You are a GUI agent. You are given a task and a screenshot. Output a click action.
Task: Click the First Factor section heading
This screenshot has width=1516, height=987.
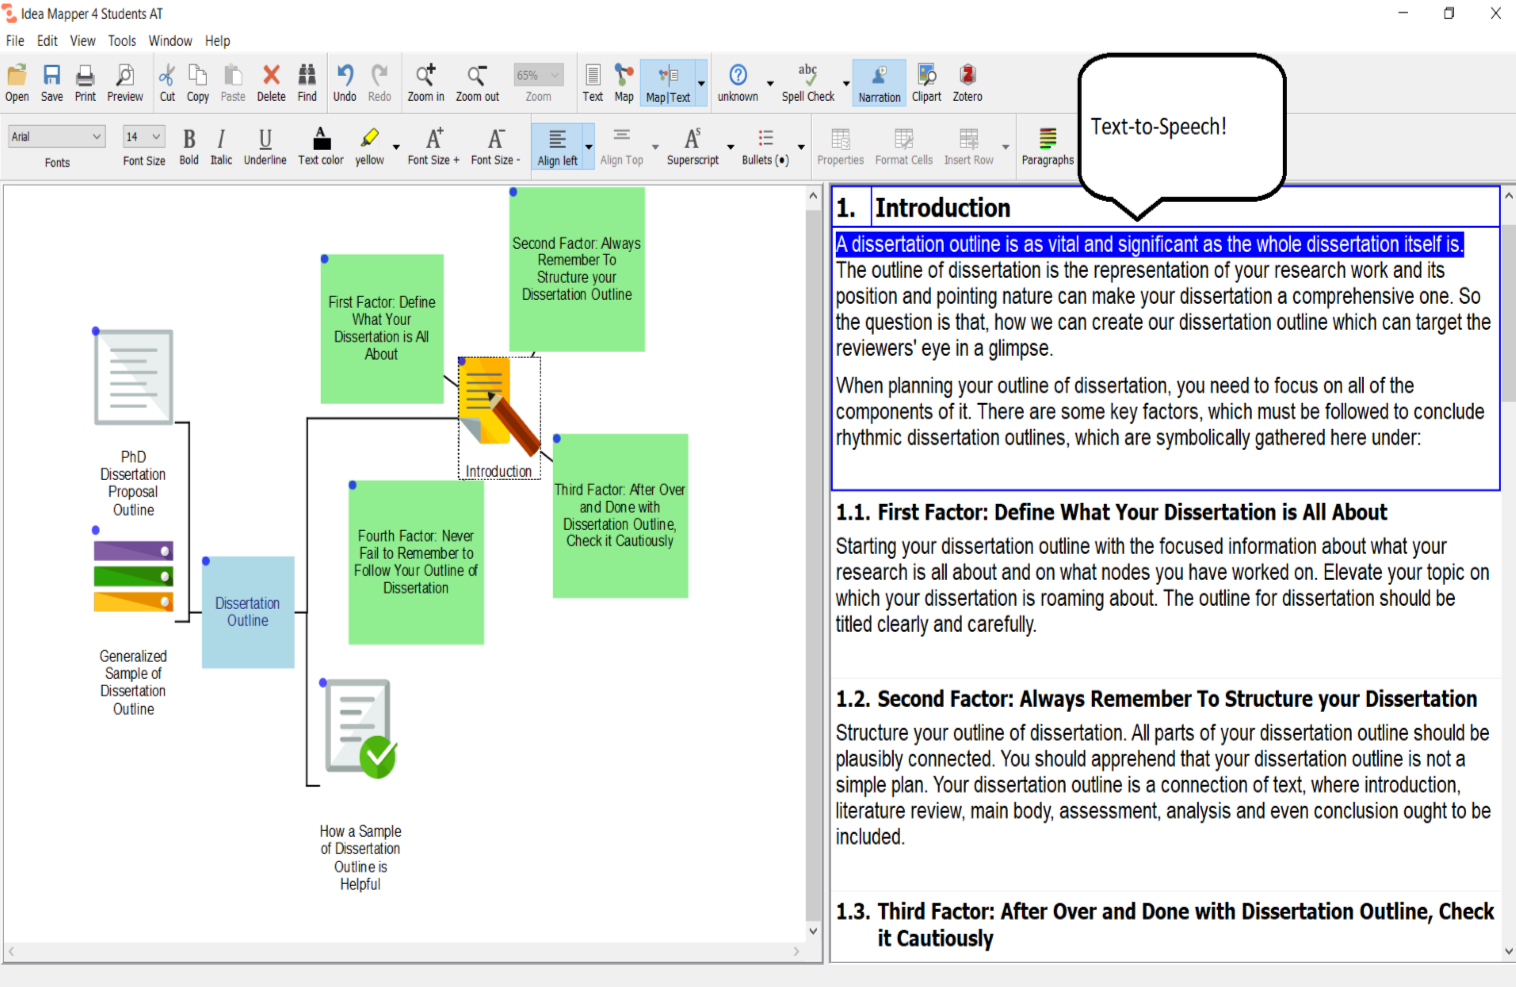click(1111, 513)
